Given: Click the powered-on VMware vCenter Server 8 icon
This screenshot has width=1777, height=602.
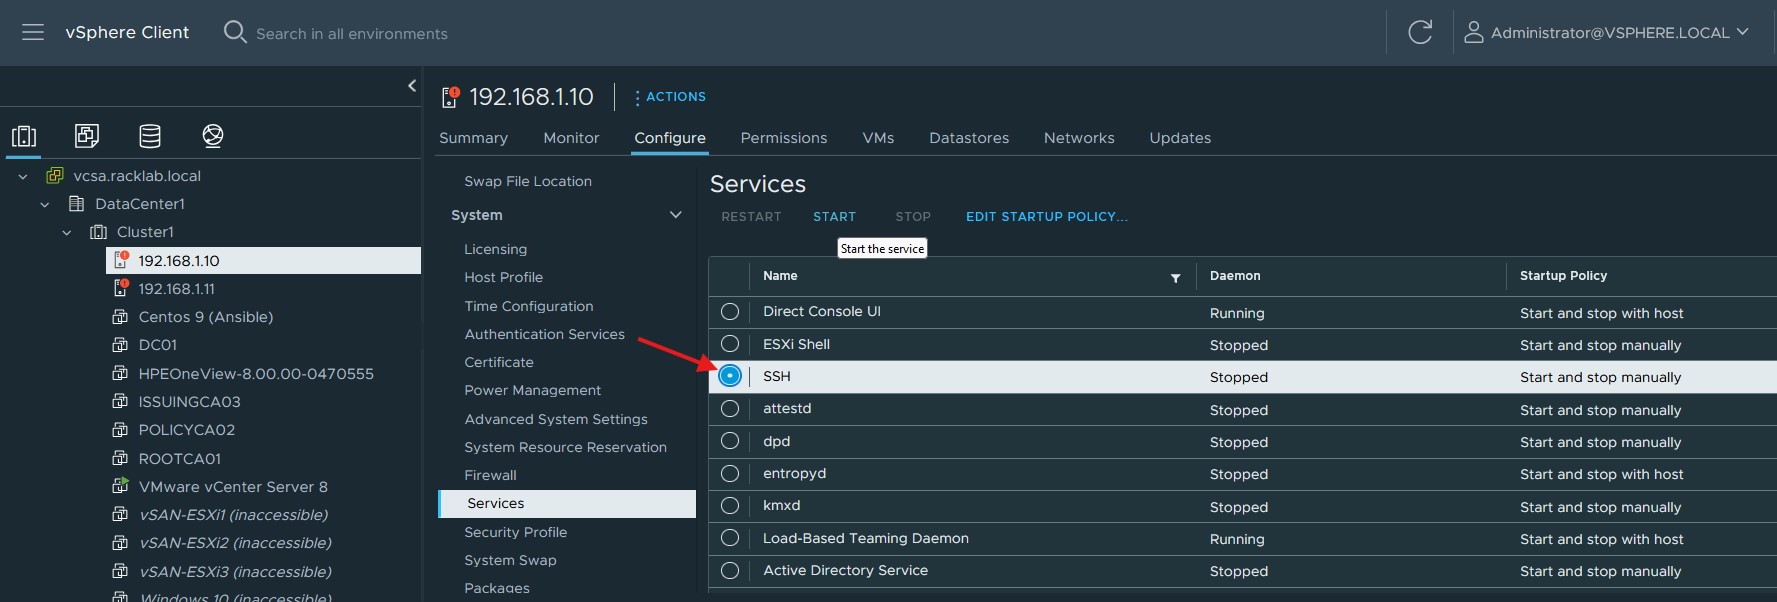Looking at the screenshot, I should 120,486.
